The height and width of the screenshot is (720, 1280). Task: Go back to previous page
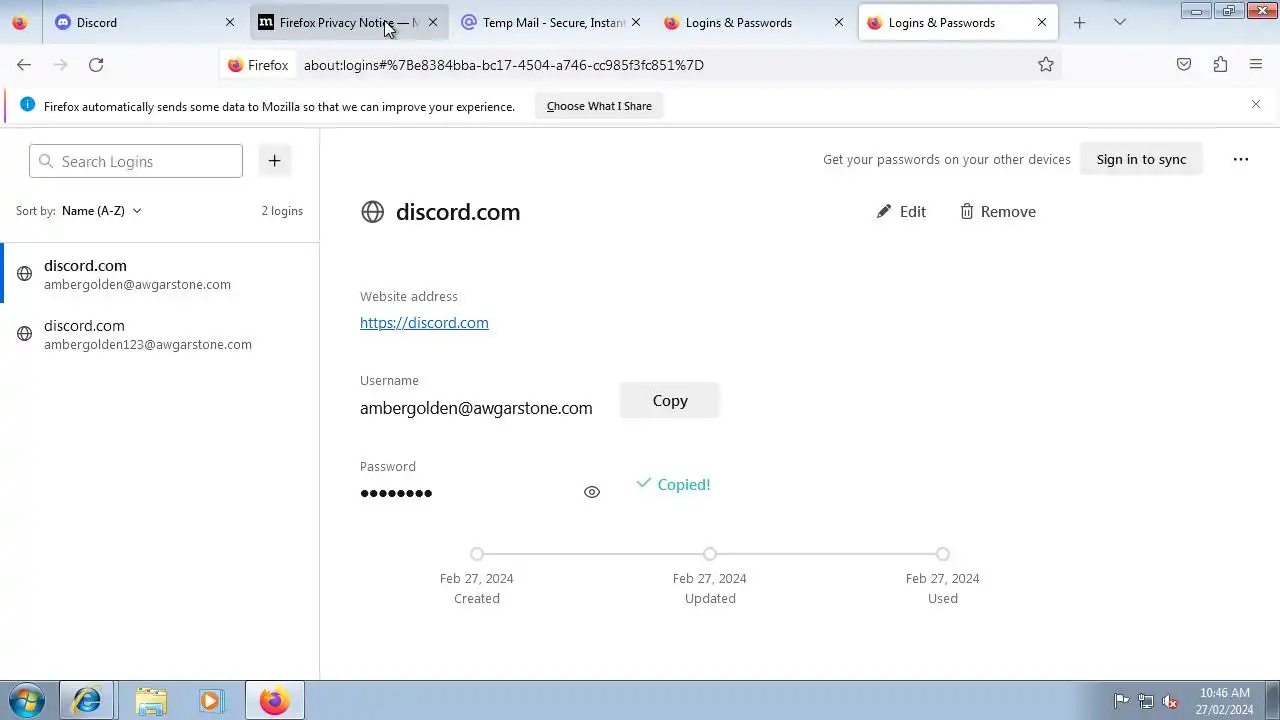click(24, 64)
